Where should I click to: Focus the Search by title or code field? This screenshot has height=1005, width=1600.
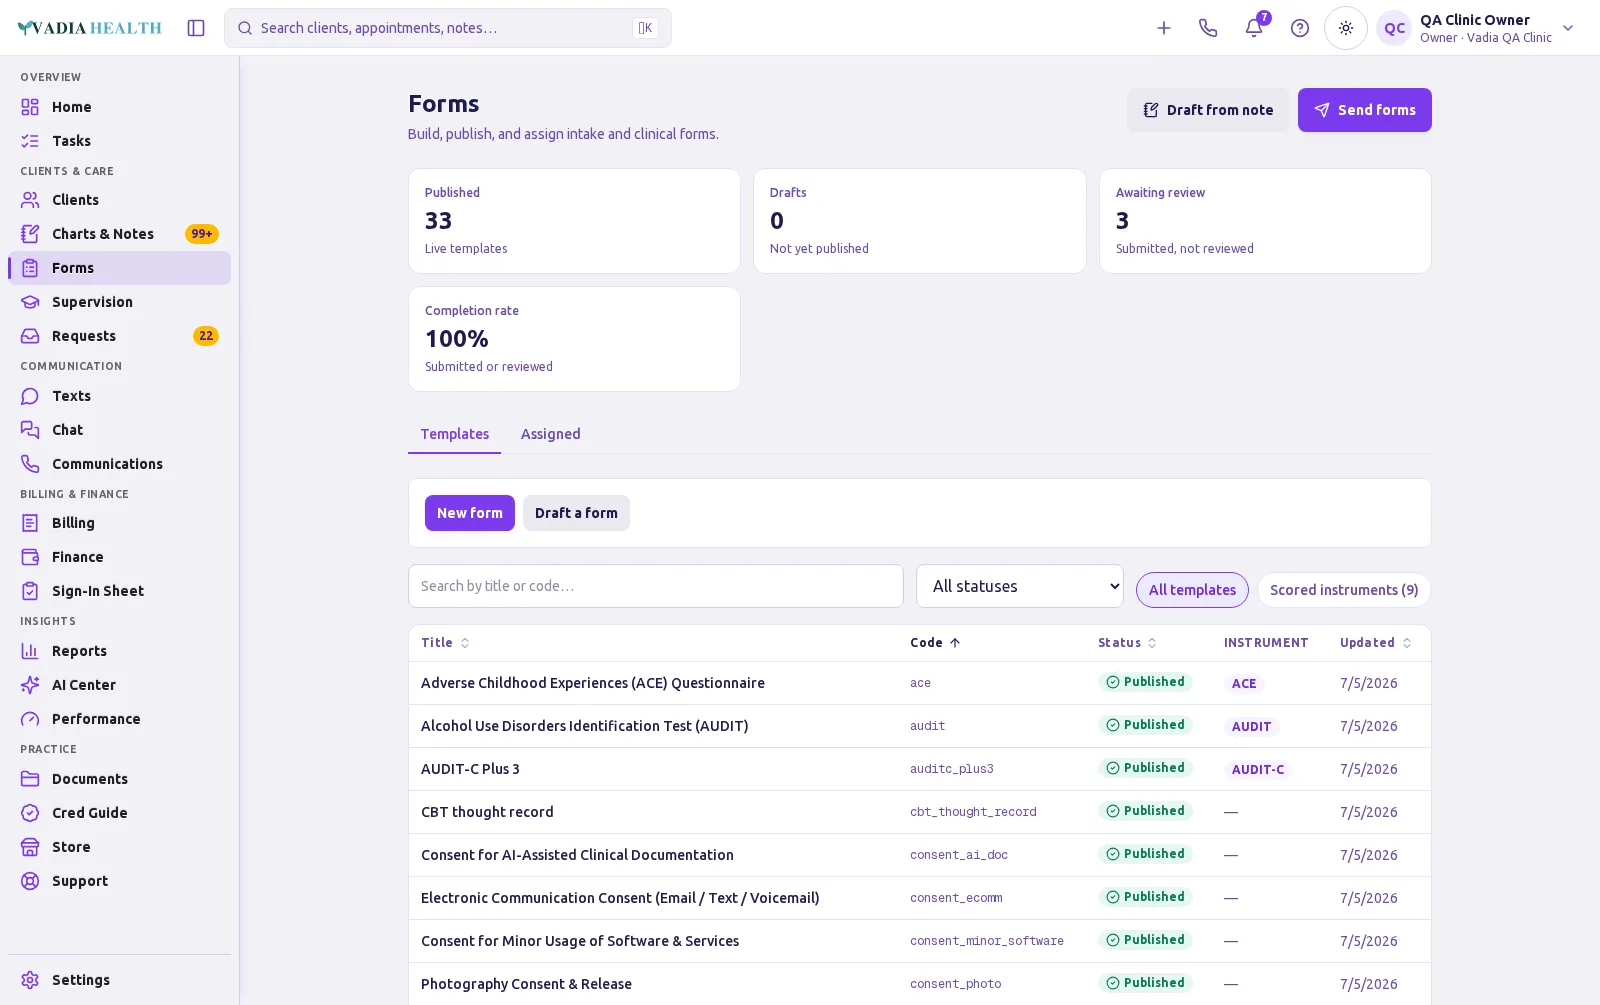656,586
